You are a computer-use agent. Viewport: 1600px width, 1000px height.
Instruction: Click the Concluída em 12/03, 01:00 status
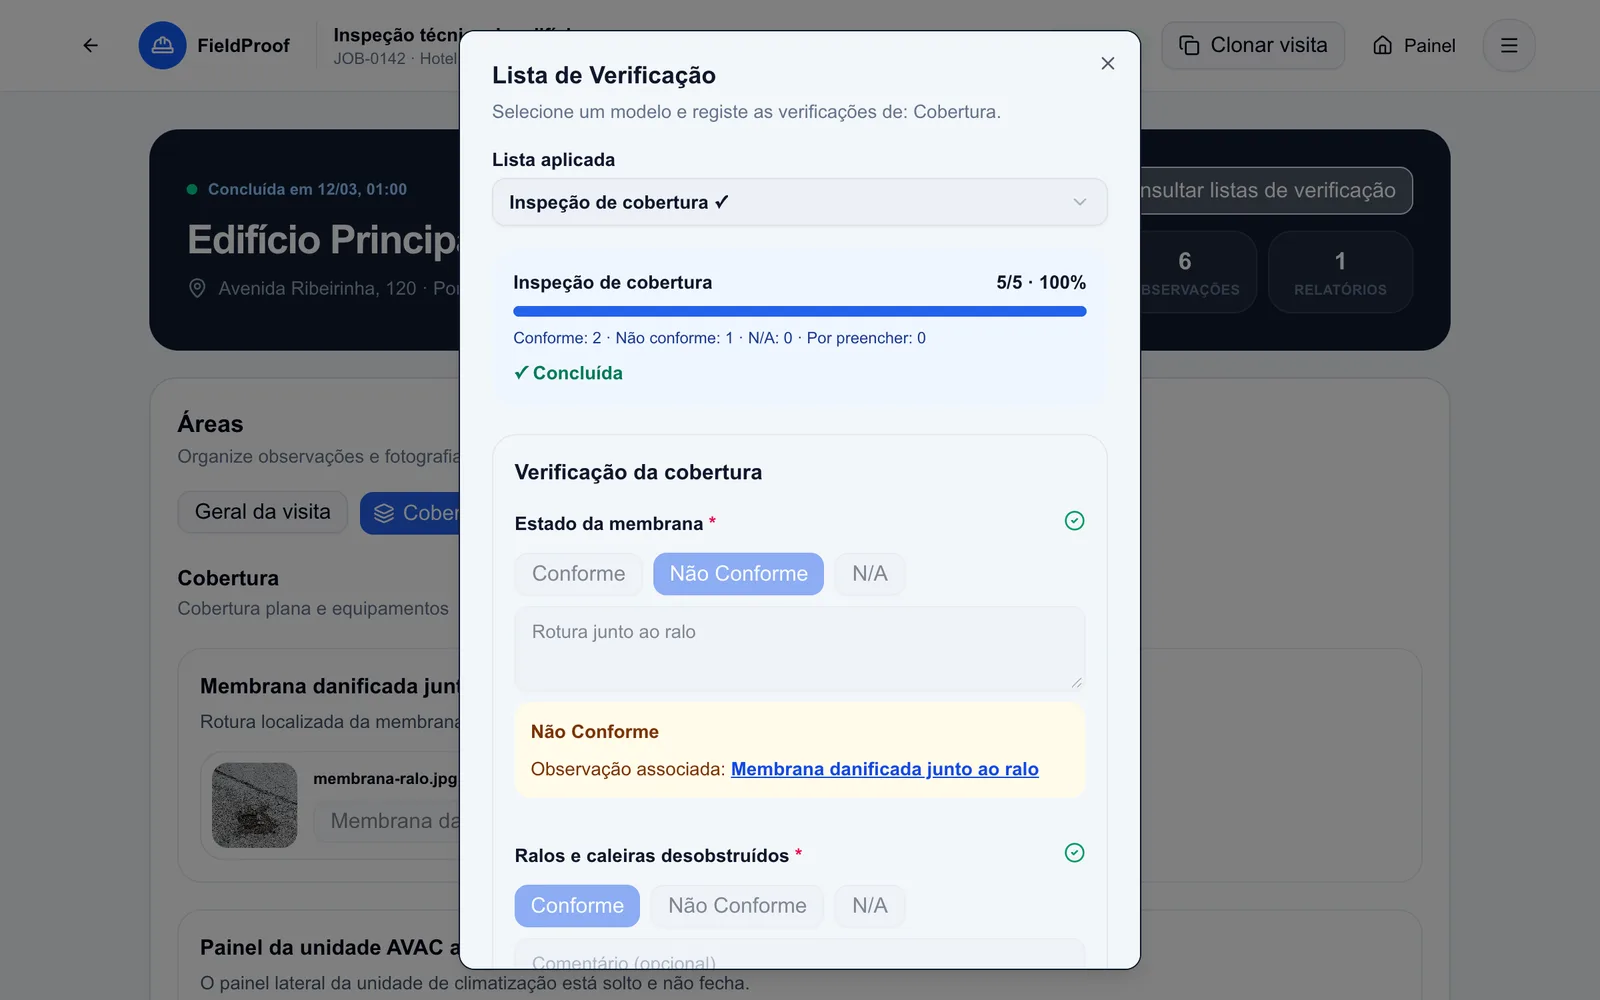[x=307, y=189]
